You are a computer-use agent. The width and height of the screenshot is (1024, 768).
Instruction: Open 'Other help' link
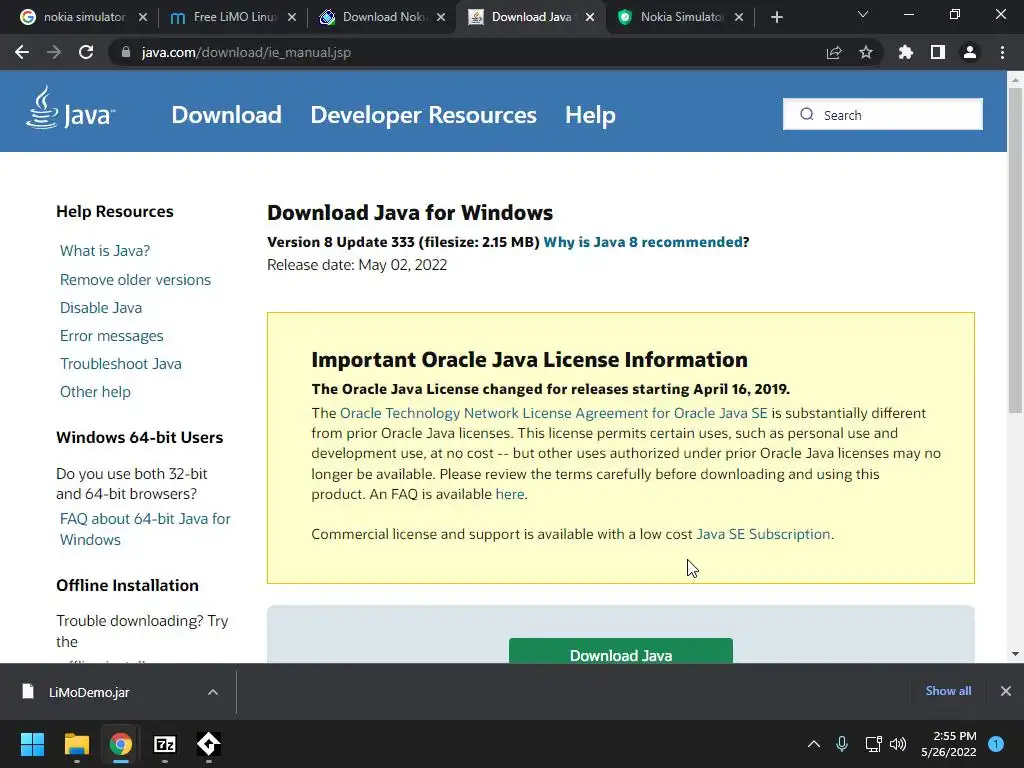coord(95,392)
